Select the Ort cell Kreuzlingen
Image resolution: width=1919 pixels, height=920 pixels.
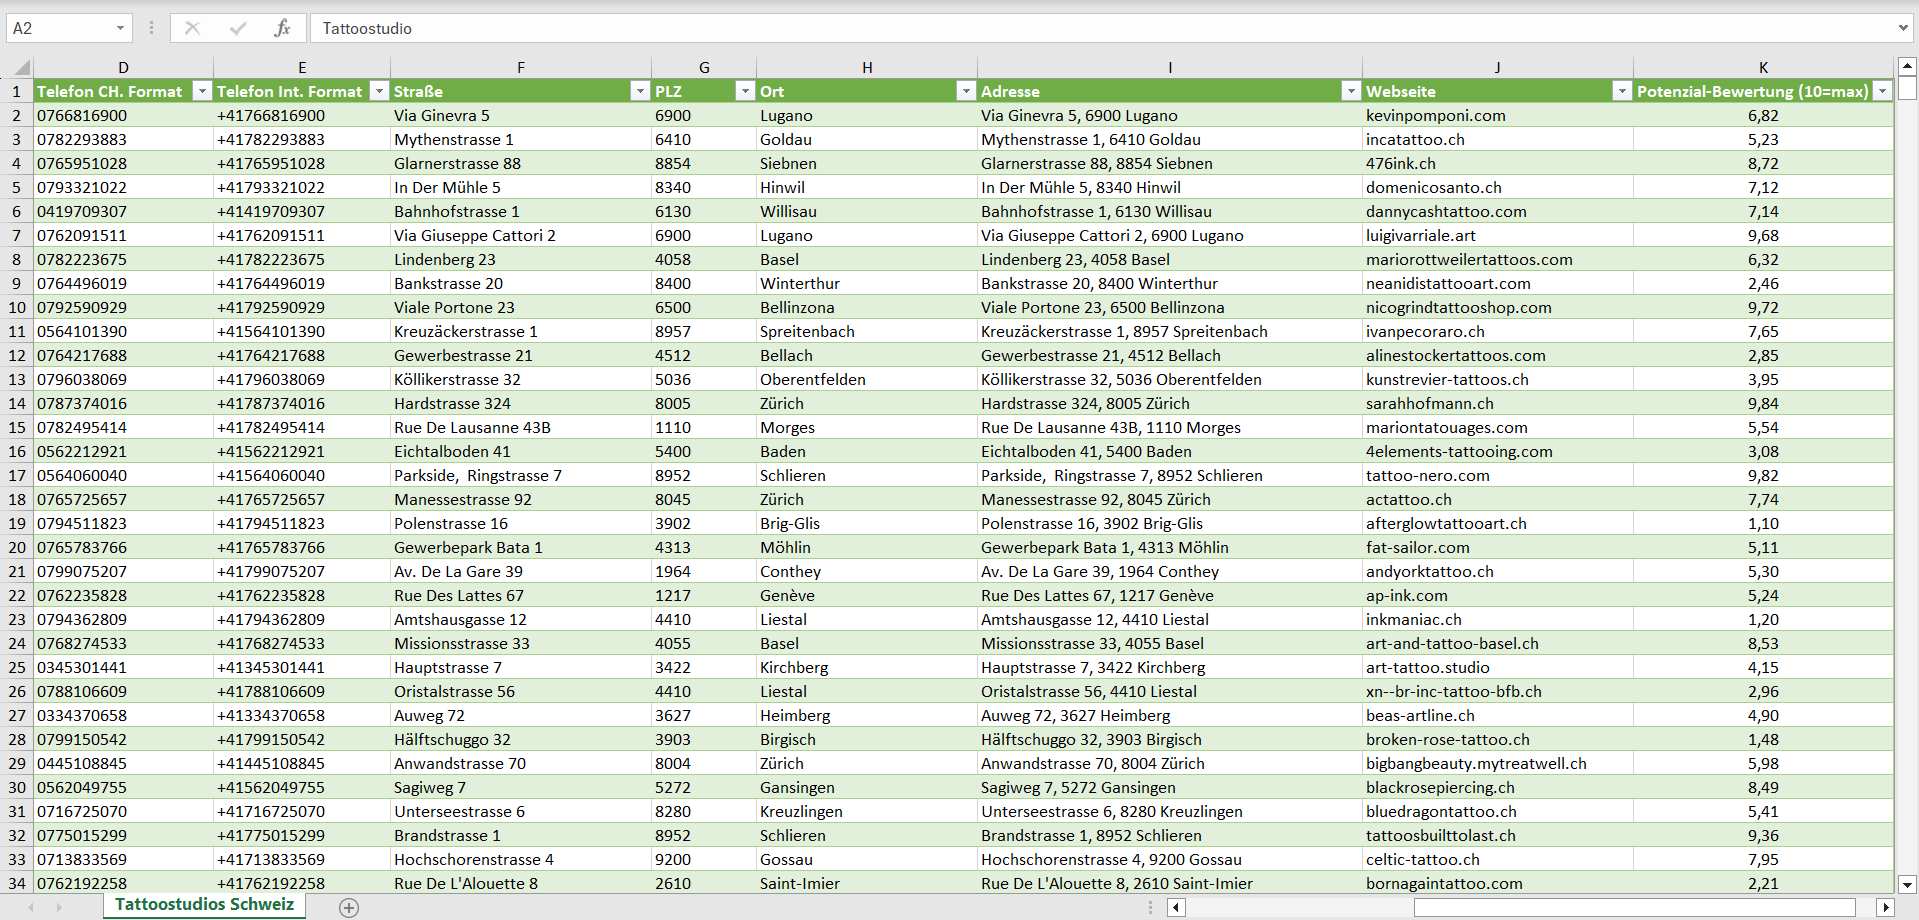pos(867,811)
